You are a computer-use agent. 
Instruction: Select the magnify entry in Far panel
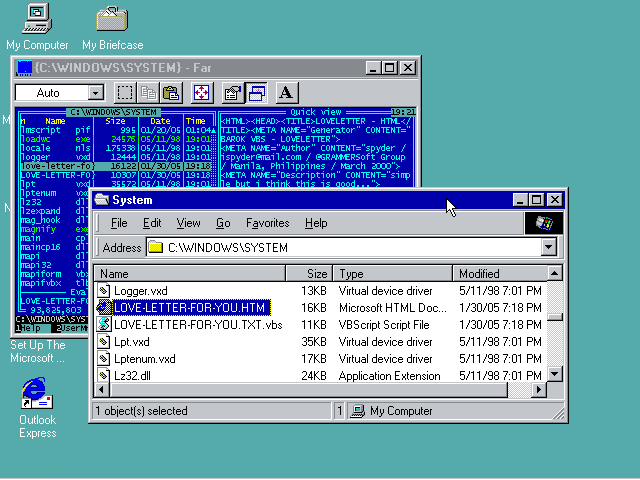pos(55,229)
